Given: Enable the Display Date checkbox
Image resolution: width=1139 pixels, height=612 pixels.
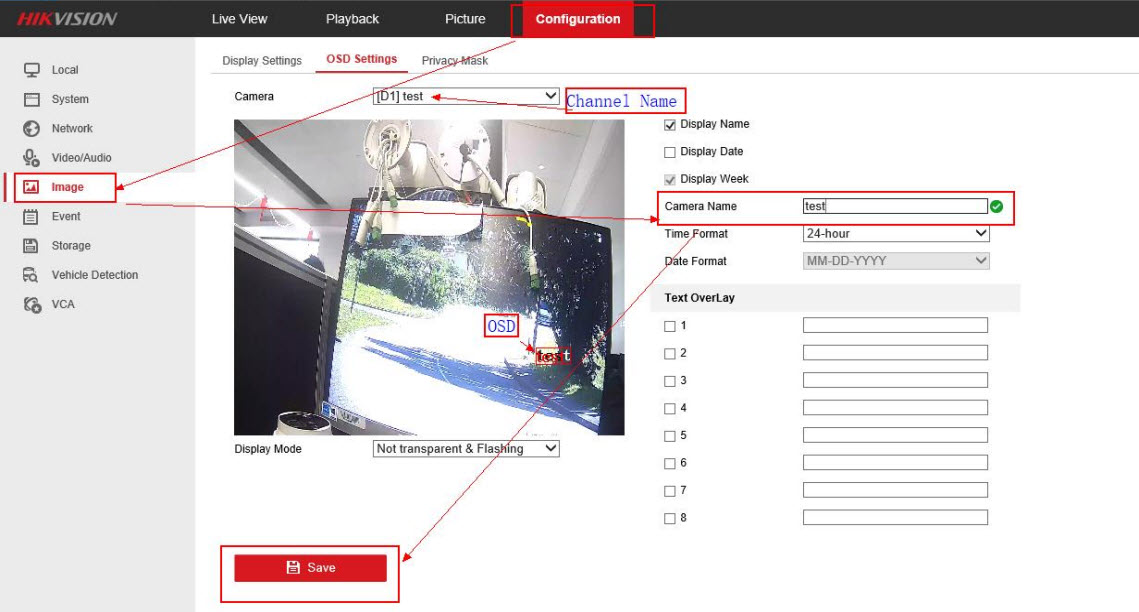Looking at the screenshot, I should [670, 152].
